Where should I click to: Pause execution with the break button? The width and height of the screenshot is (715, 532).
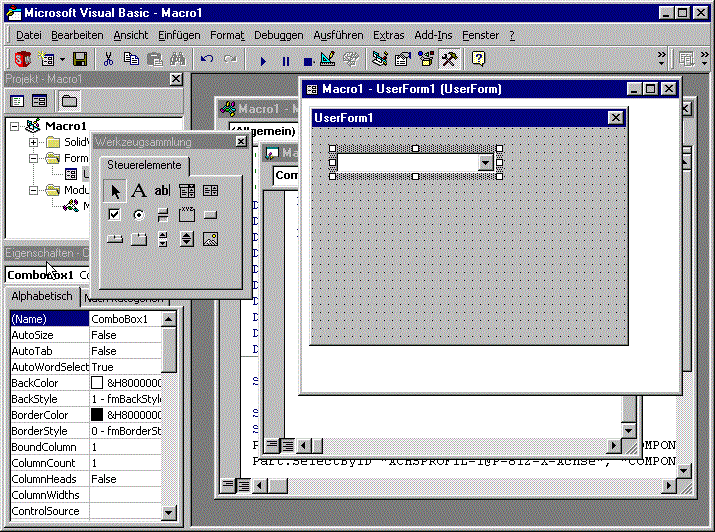click(x=286, y=61)
